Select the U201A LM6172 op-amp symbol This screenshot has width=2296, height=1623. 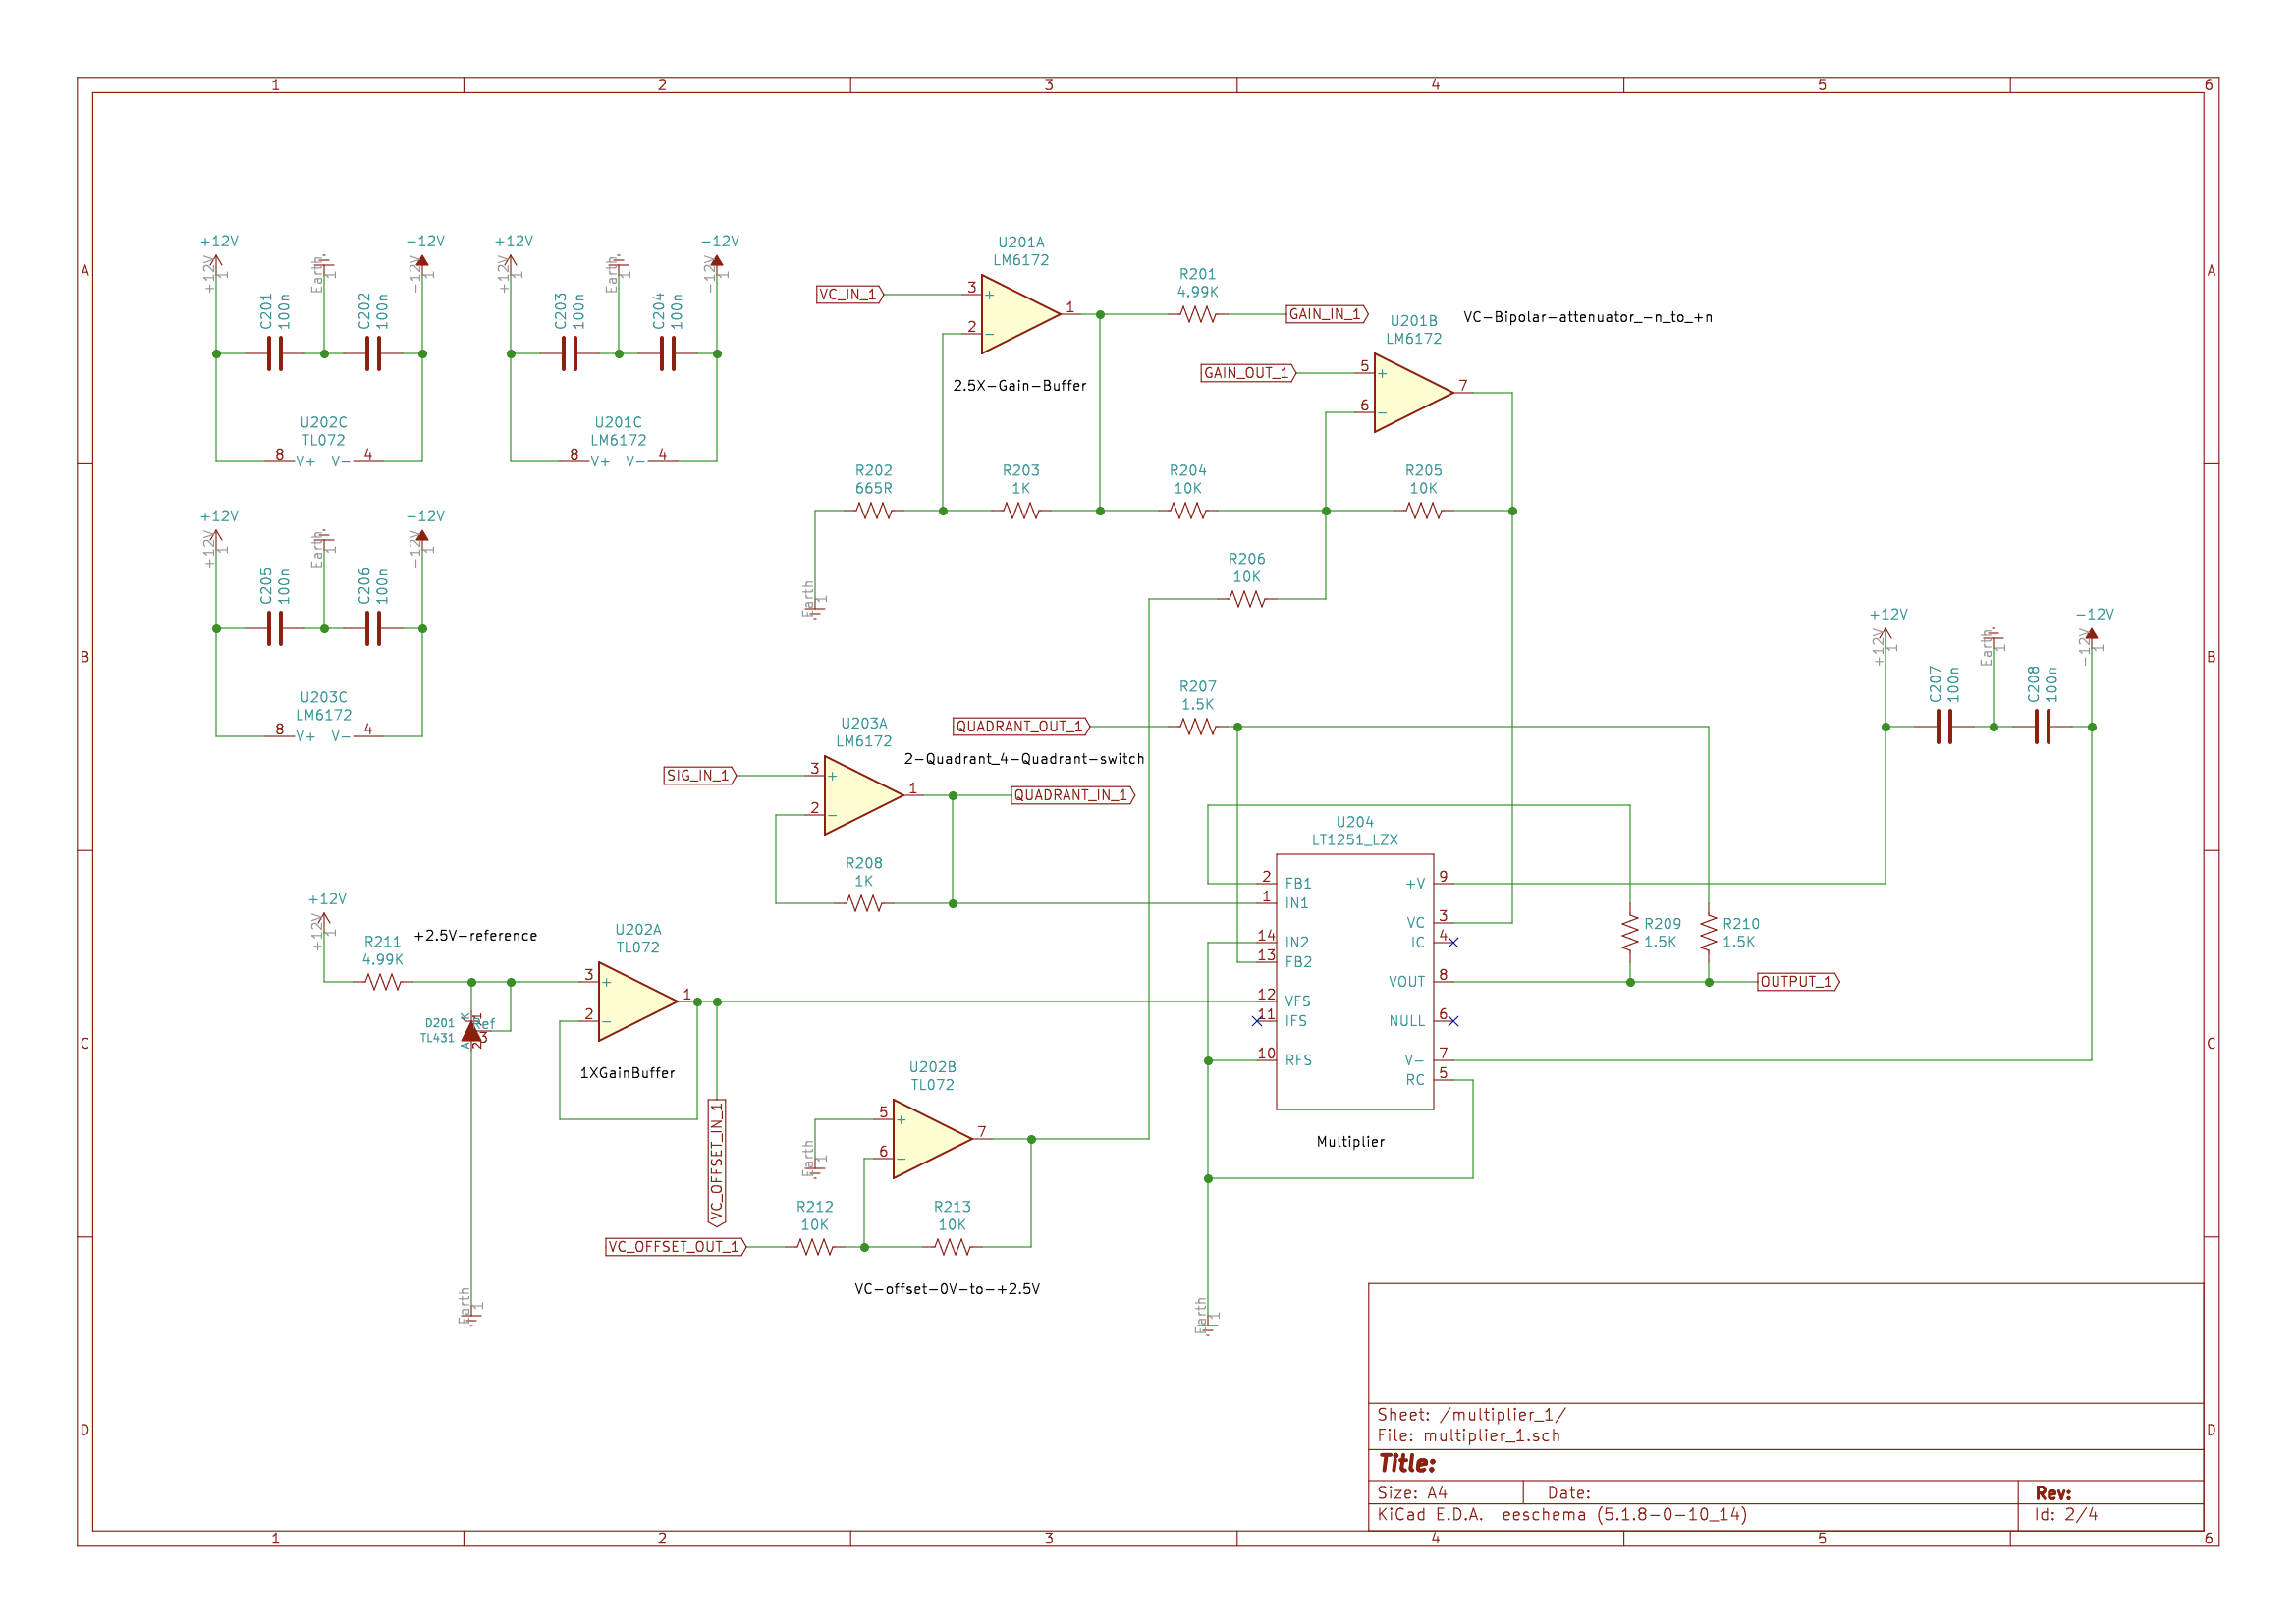(1020, 315)
